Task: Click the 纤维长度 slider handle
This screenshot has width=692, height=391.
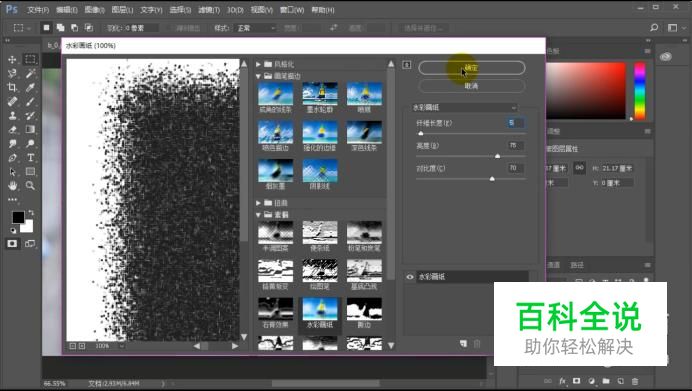Action: [x=421, y=133]
